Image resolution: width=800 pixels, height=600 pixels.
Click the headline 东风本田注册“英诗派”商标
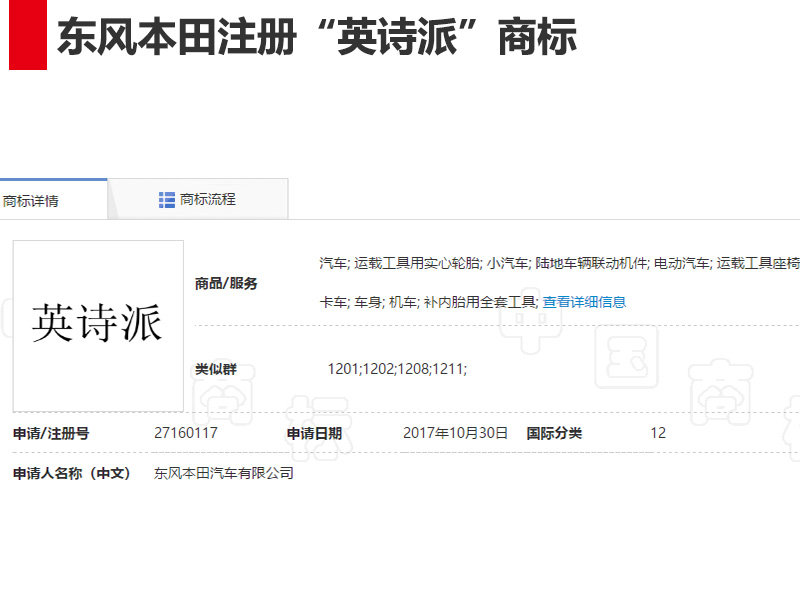click(x=317, y=37)
